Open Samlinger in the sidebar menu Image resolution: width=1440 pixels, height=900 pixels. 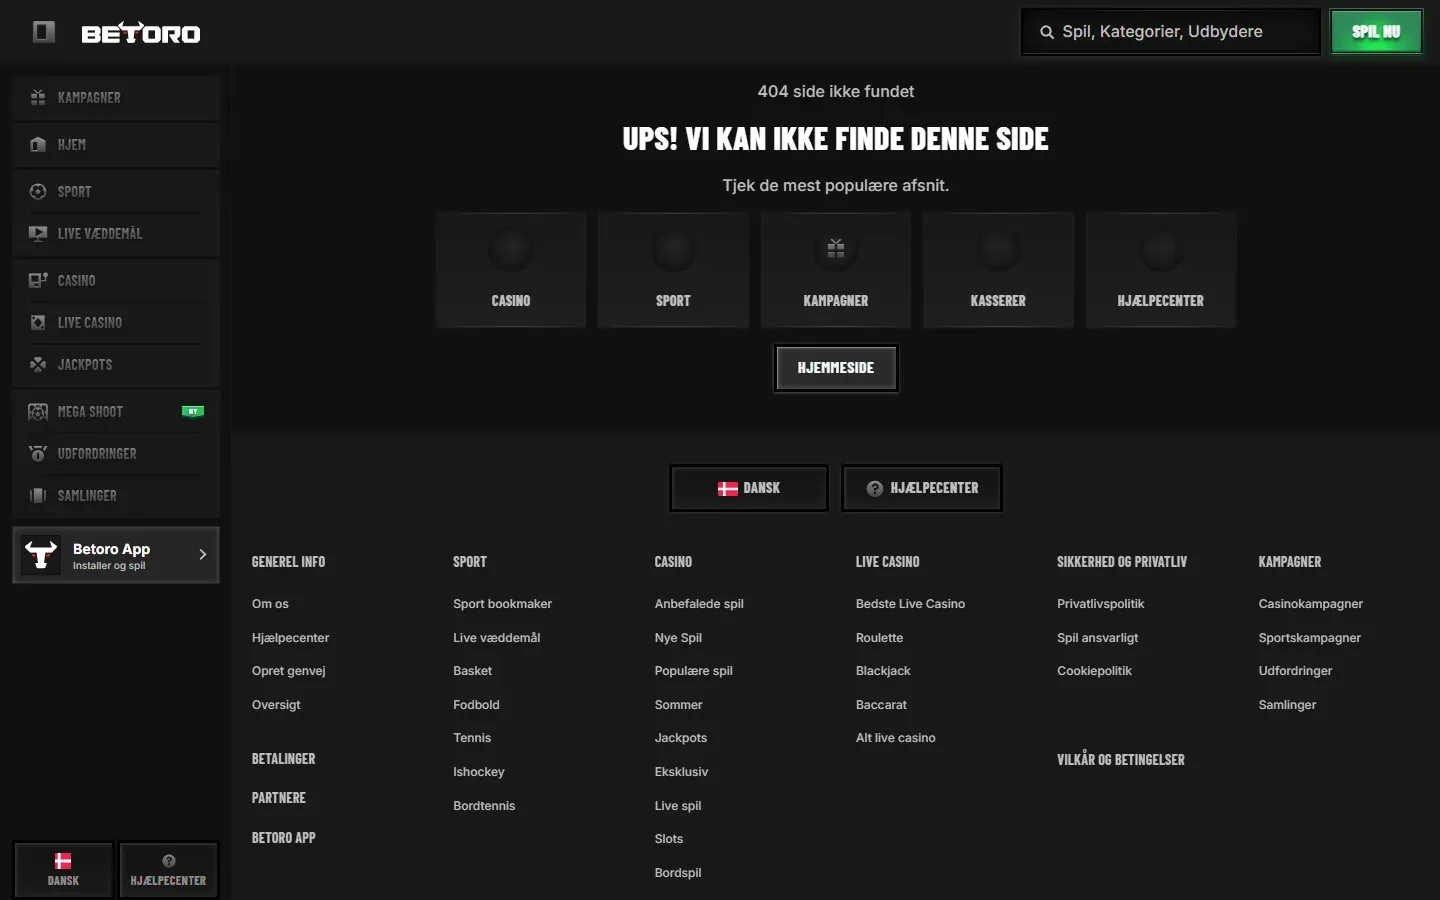tap(116, 495)
